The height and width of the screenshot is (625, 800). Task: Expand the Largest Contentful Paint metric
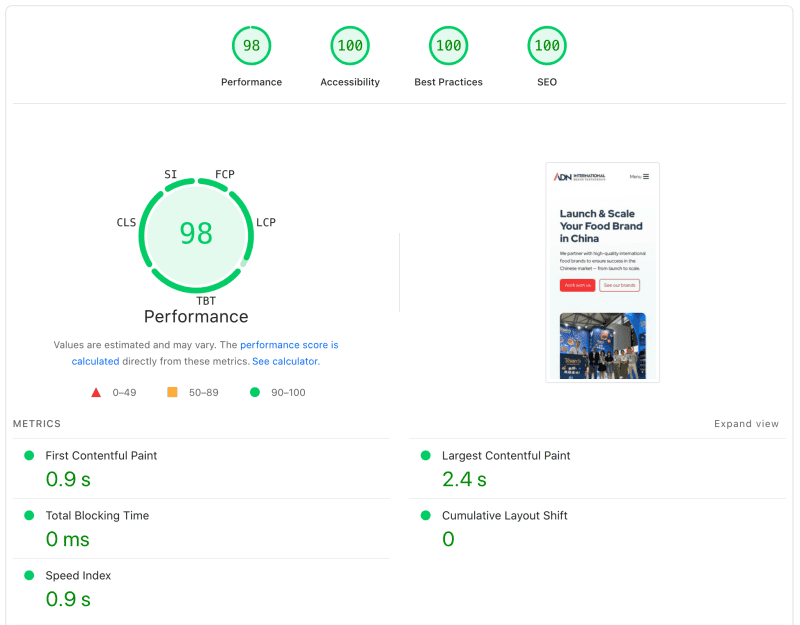coord(506,456)
